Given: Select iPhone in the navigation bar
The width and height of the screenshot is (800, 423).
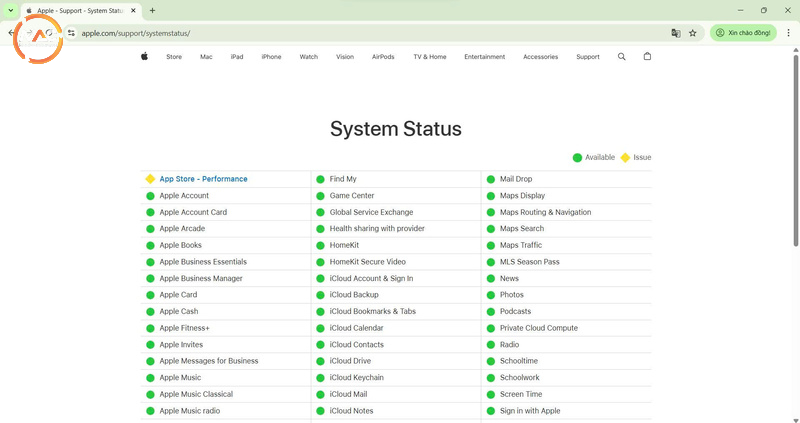Looking at the screenshot, I should coord(271,57).
